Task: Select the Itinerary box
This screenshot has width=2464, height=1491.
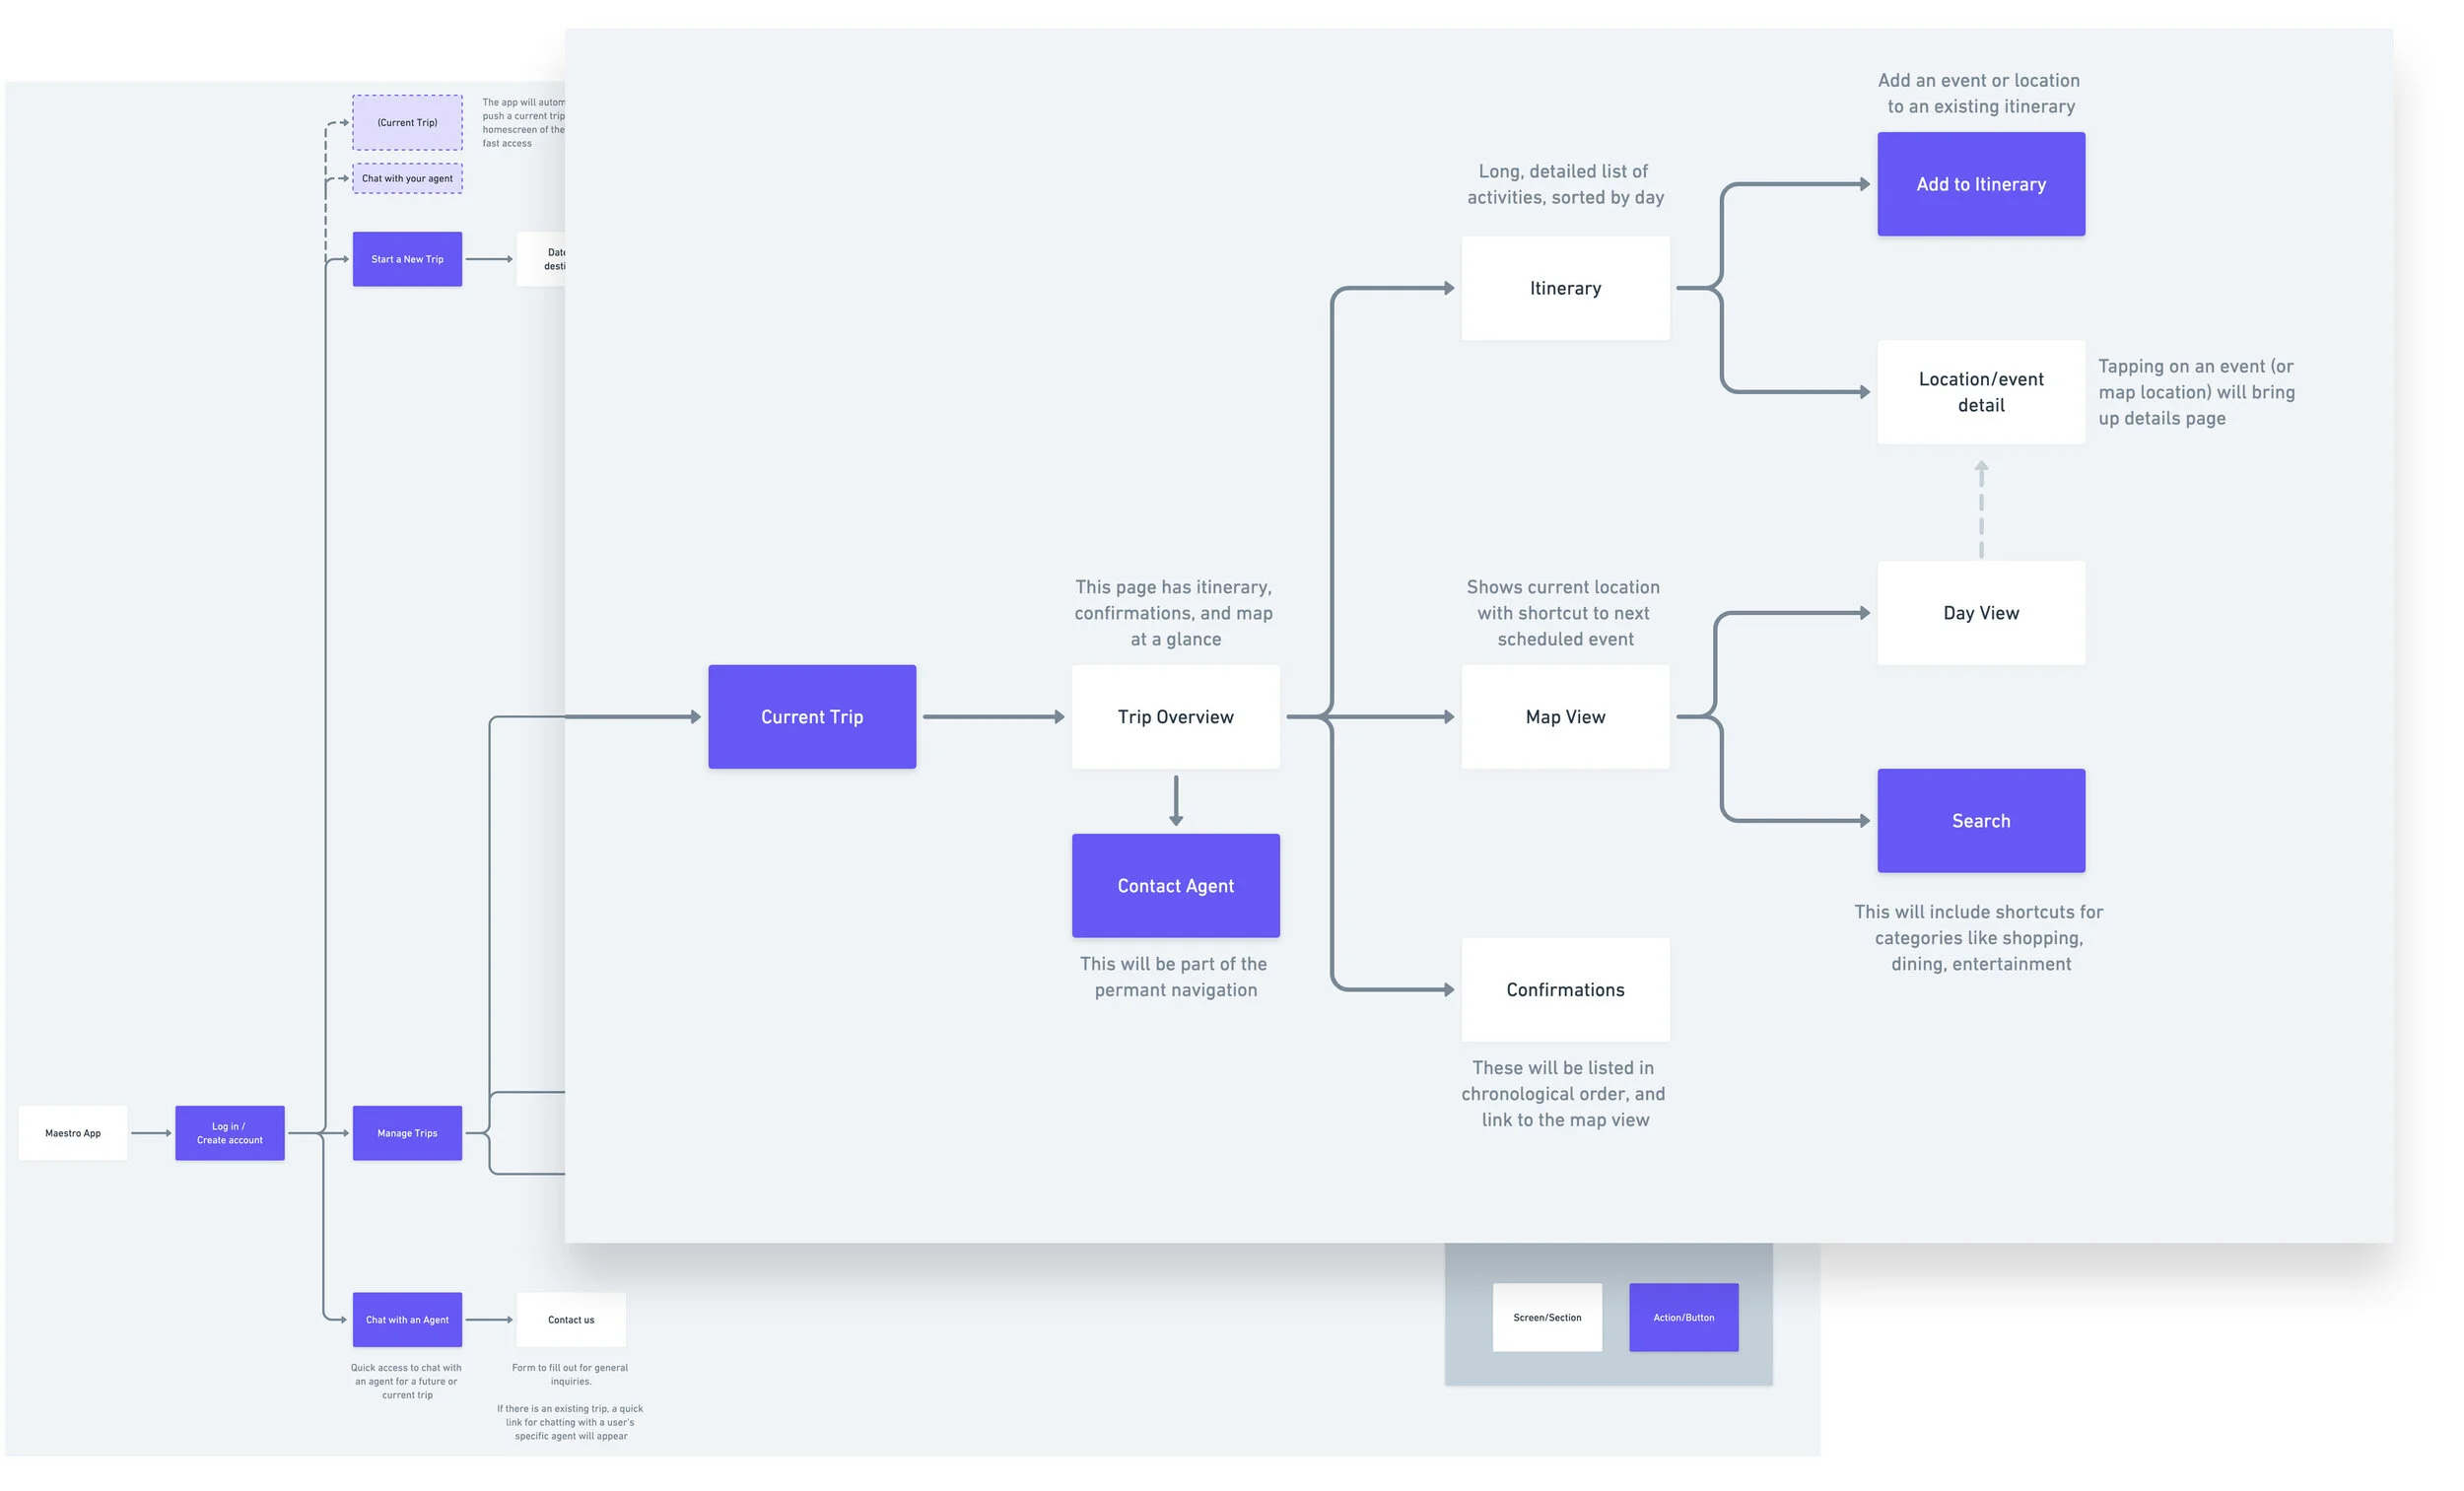Action: (x=1565, y=288)
